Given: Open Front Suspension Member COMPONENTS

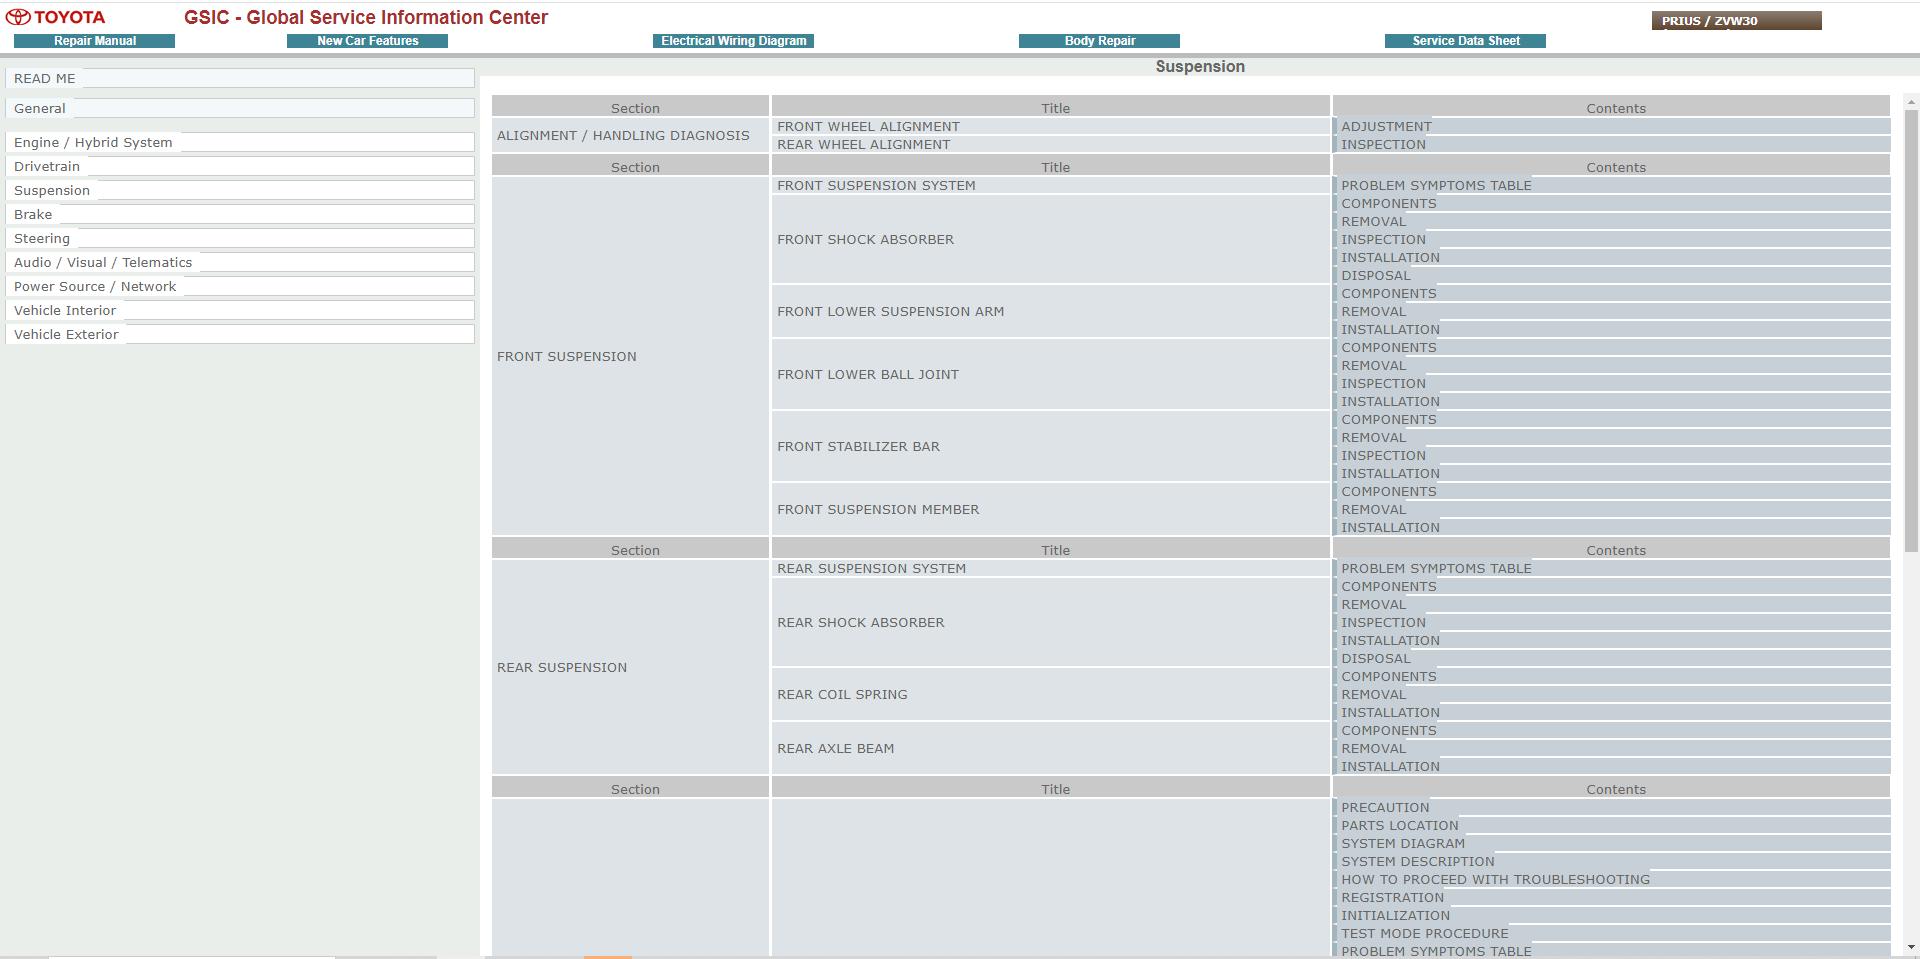Looking at the screenshot, I should 1388,491.
